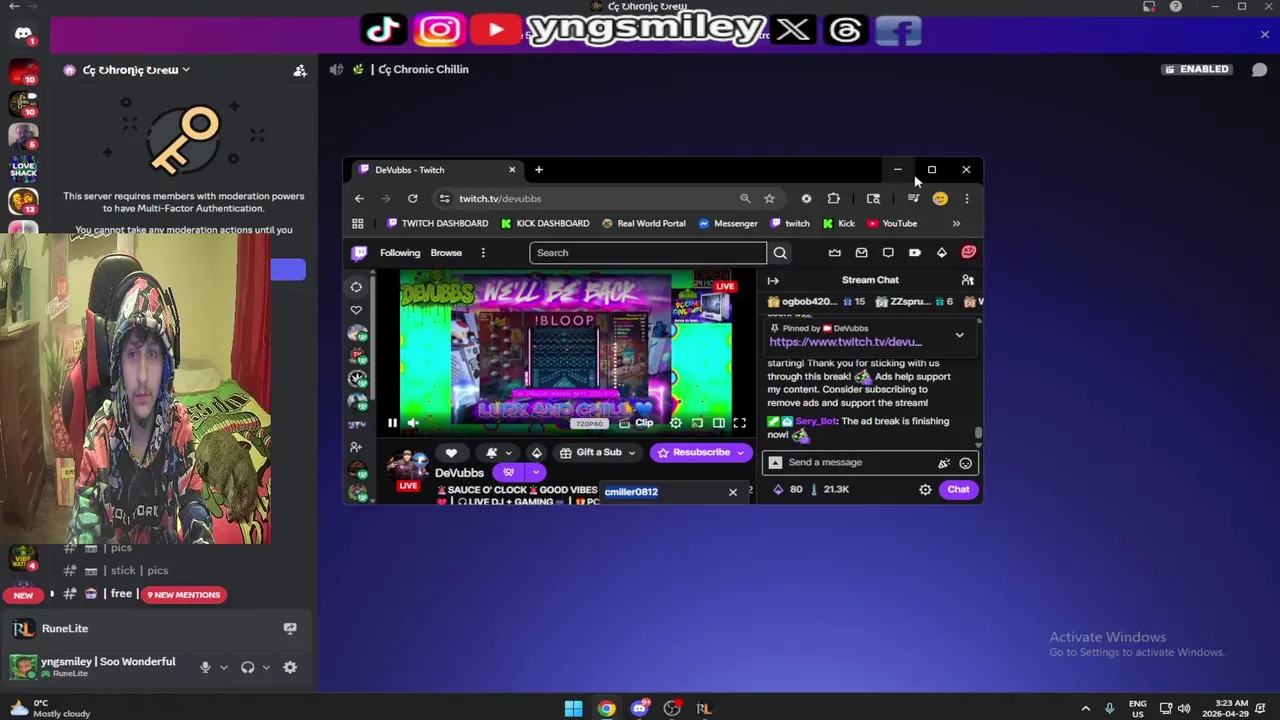Click the 9 NEW MENTIONS badge

pos(184,595)
